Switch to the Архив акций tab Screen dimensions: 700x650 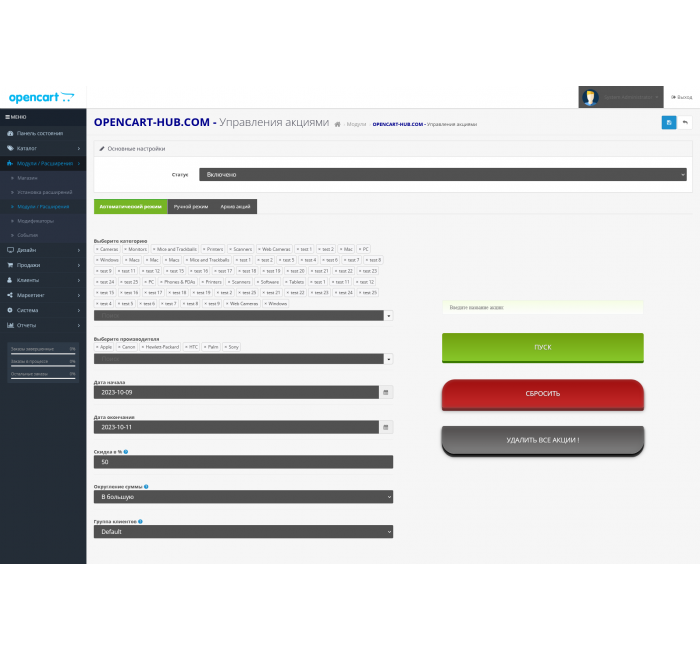(235, 207)
